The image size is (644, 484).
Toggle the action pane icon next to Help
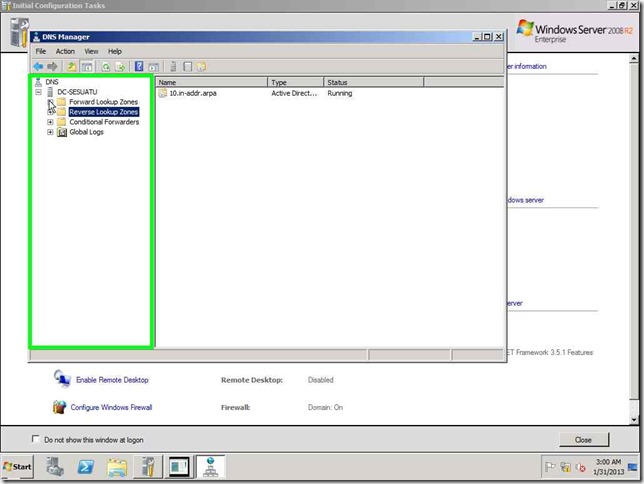click(154, 67)
